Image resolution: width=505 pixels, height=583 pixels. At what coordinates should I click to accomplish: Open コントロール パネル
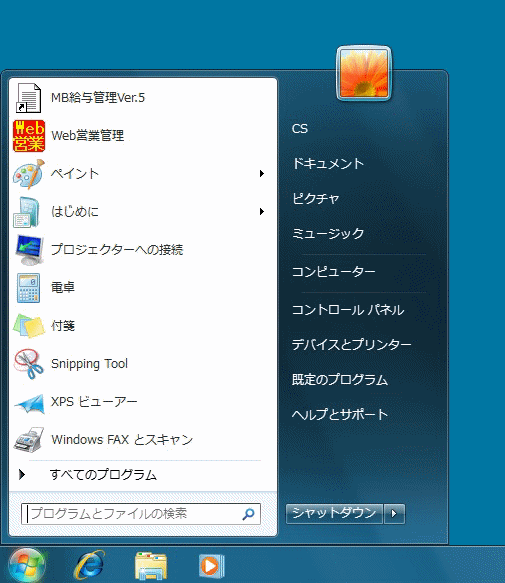click(x=348, y=310)
